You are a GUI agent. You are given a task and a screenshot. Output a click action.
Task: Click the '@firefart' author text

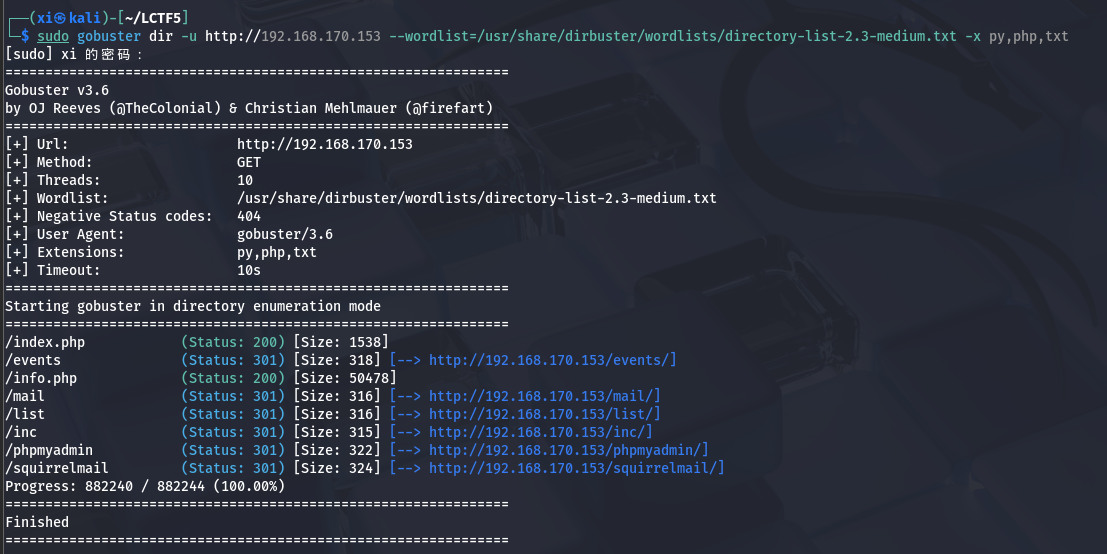pyautogui.click(x=449, y=108)
